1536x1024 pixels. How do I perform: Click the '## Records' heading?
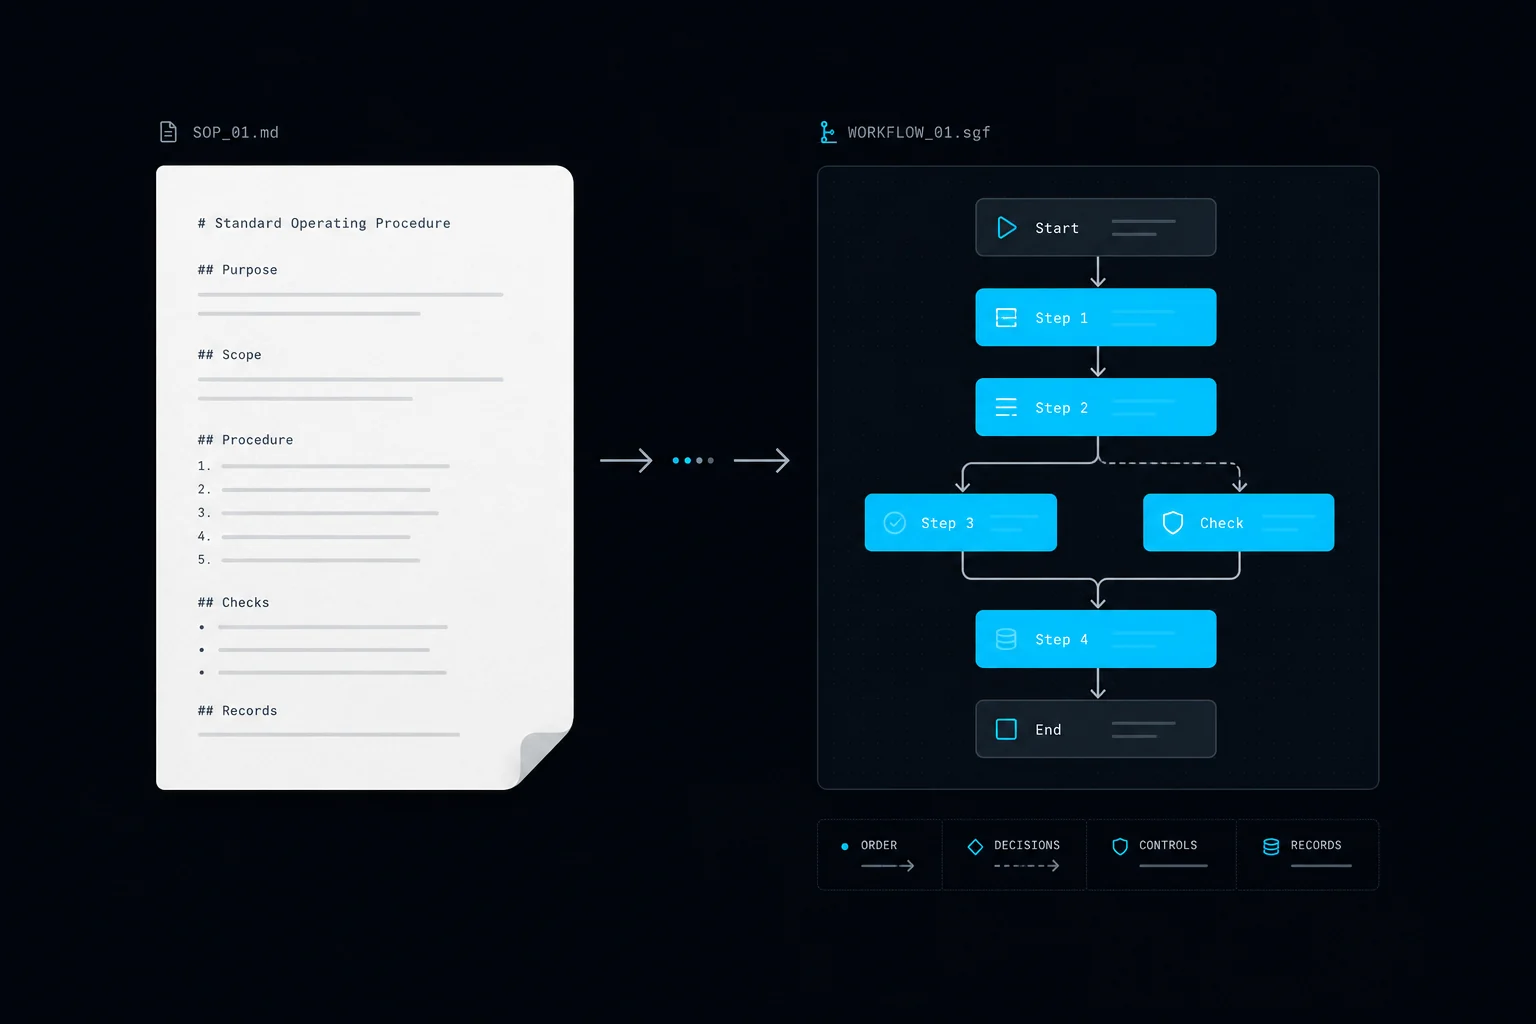pos(238,711)
